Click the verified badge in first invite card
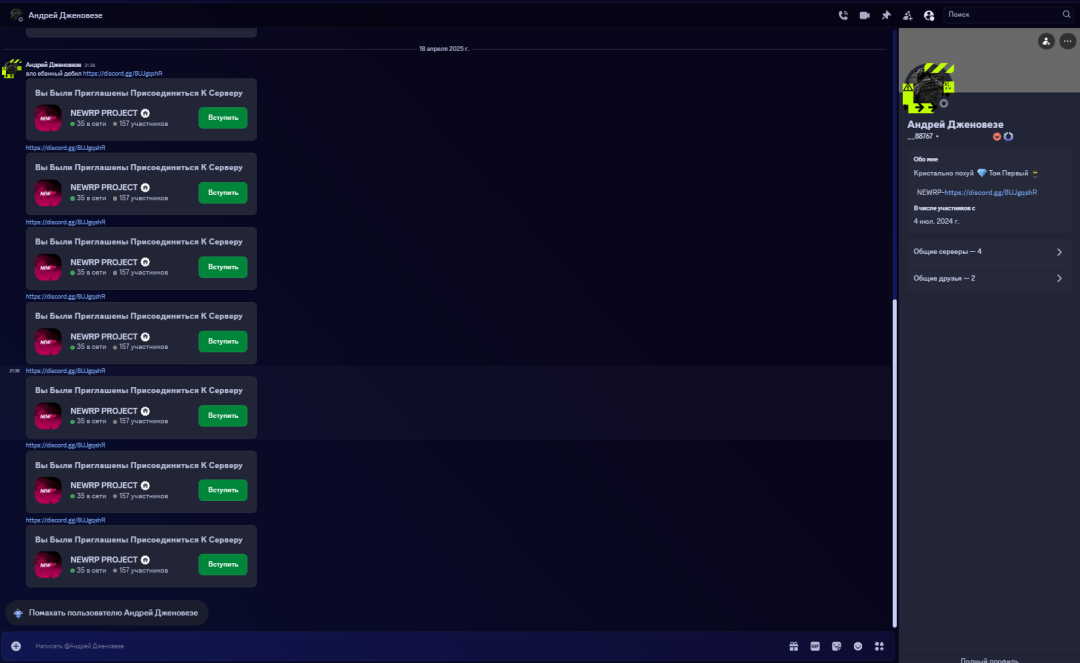Screen dimensions: 1080x663 point(145,113)
